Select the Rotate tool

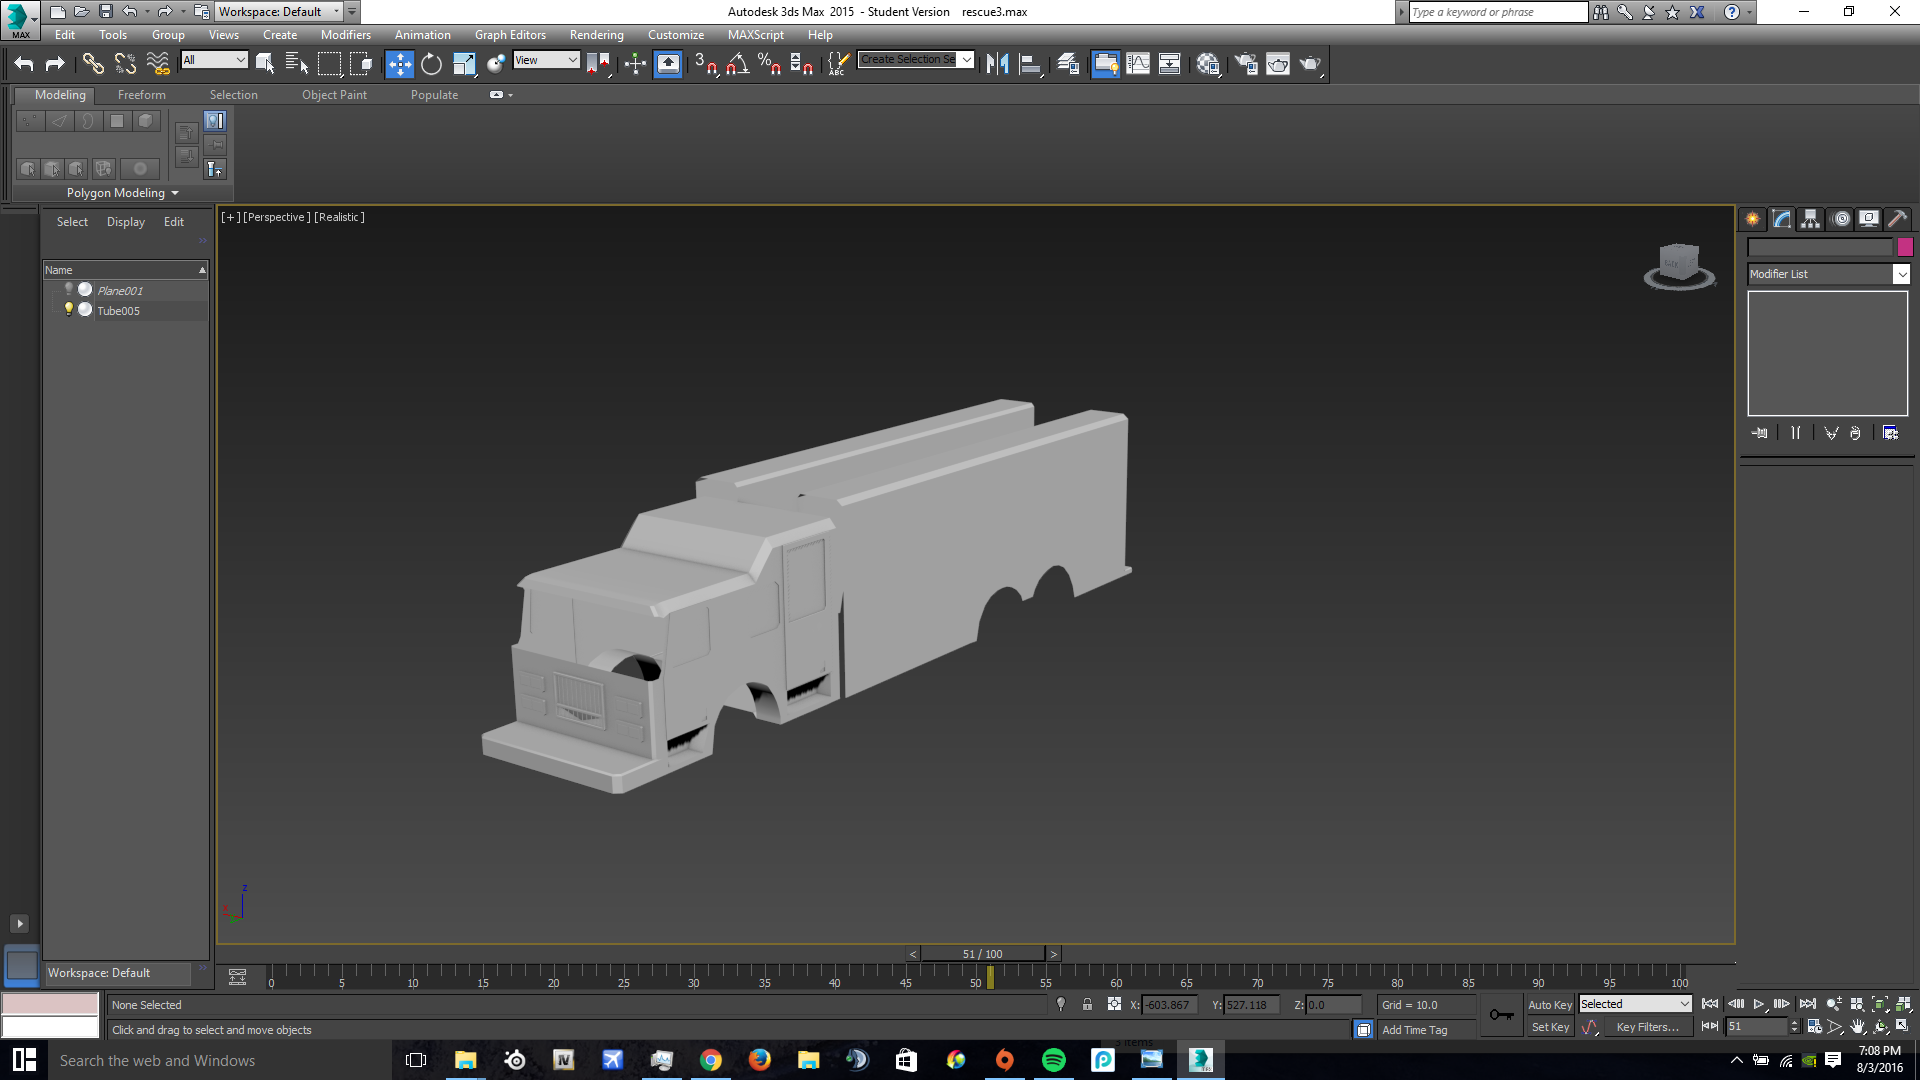click(x=431, y=64)
